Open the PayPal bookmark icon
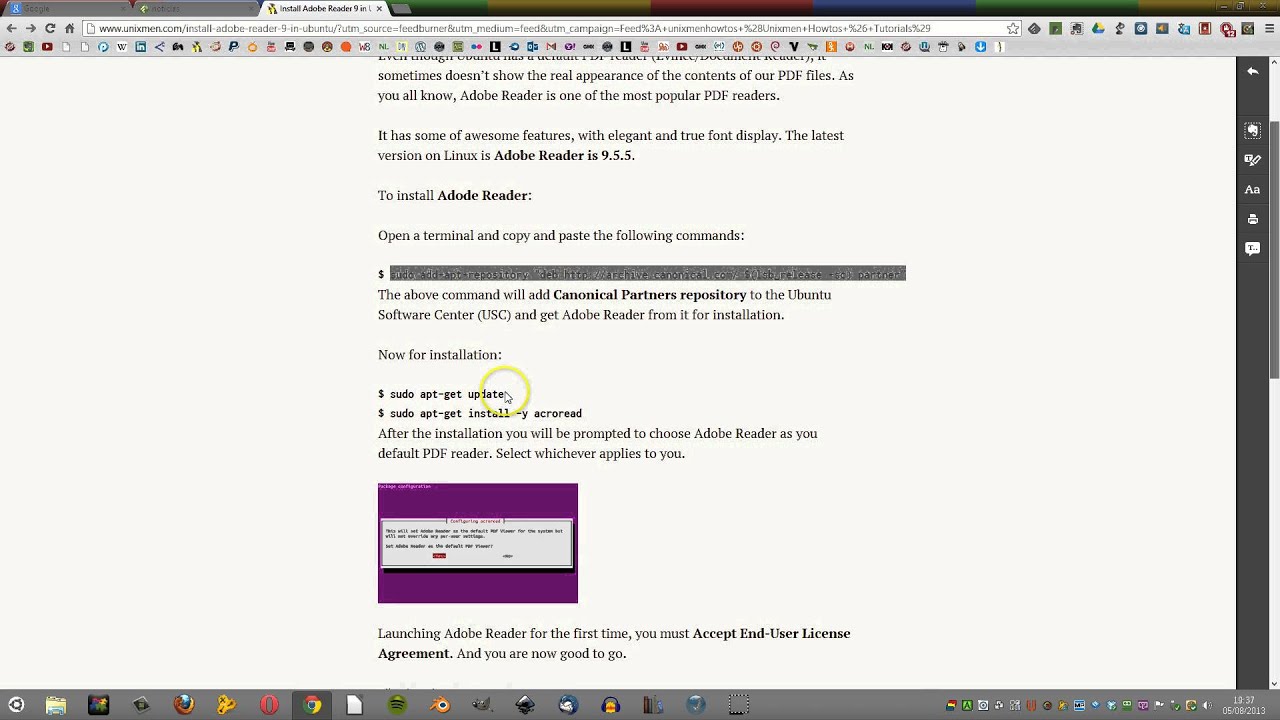This screenshot has height=720, width=1280. coord(234,46)
